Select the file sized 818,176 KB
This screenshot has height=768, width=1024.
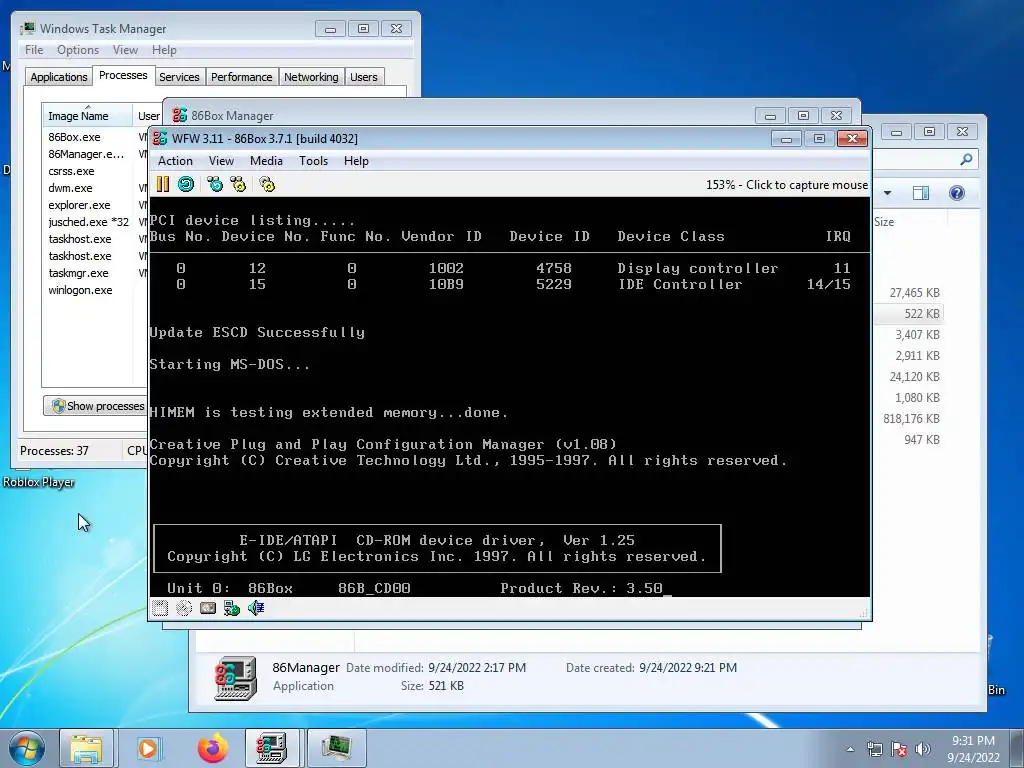(912, 419)
